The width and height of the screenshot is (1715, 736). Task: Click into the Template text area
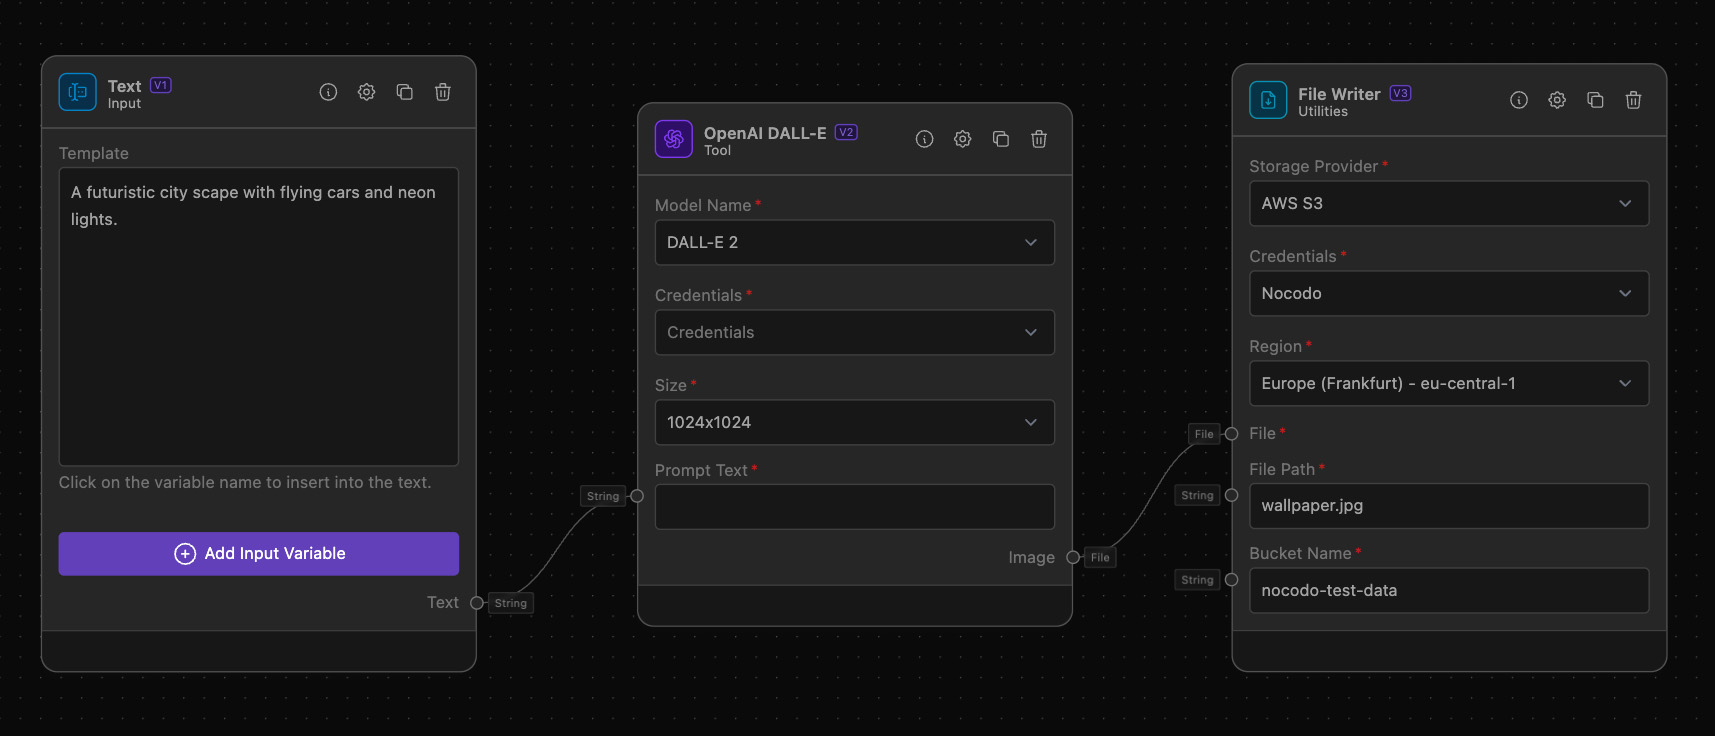pyautogui.click(x=259, y=316)
